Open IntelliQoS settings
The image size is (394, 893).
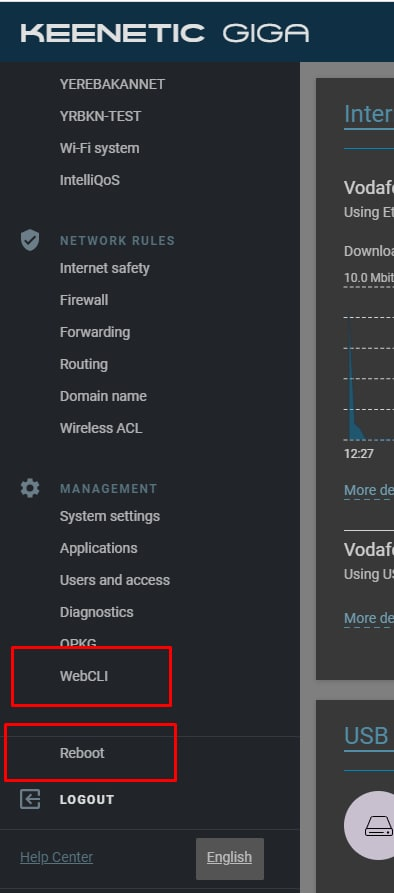tap(89, 180)
